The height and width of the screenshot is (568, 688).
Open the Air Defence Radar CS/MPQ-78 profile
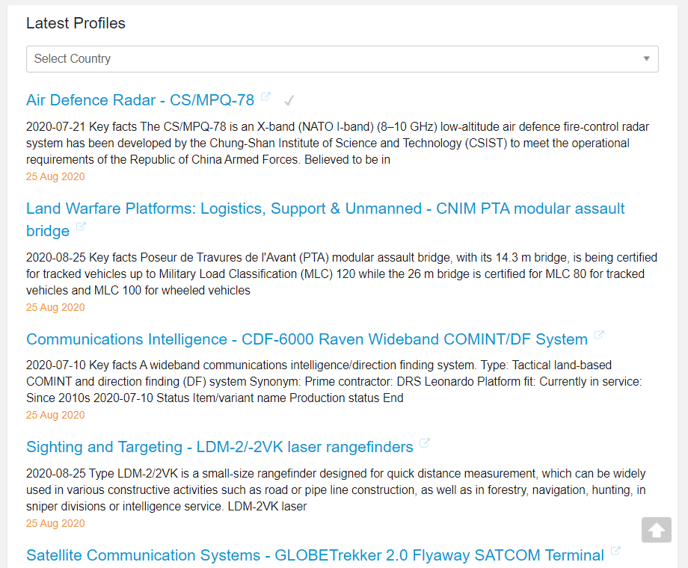click(x=140, y=100)
